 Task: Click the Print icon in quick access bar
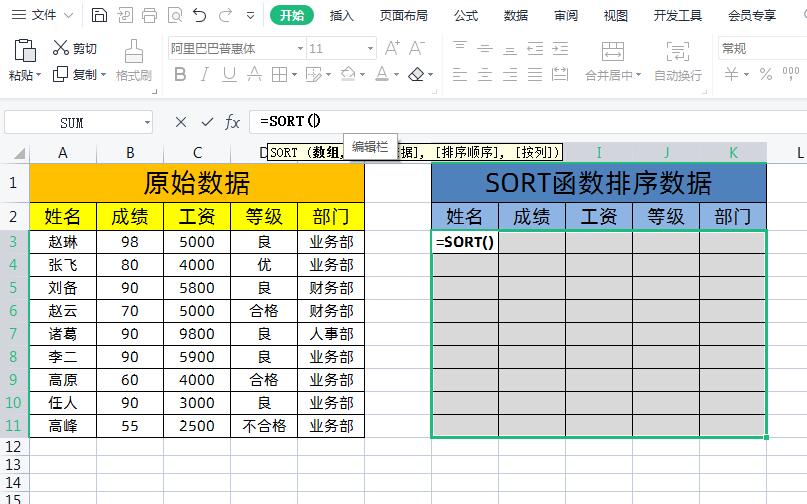(149, 15)
